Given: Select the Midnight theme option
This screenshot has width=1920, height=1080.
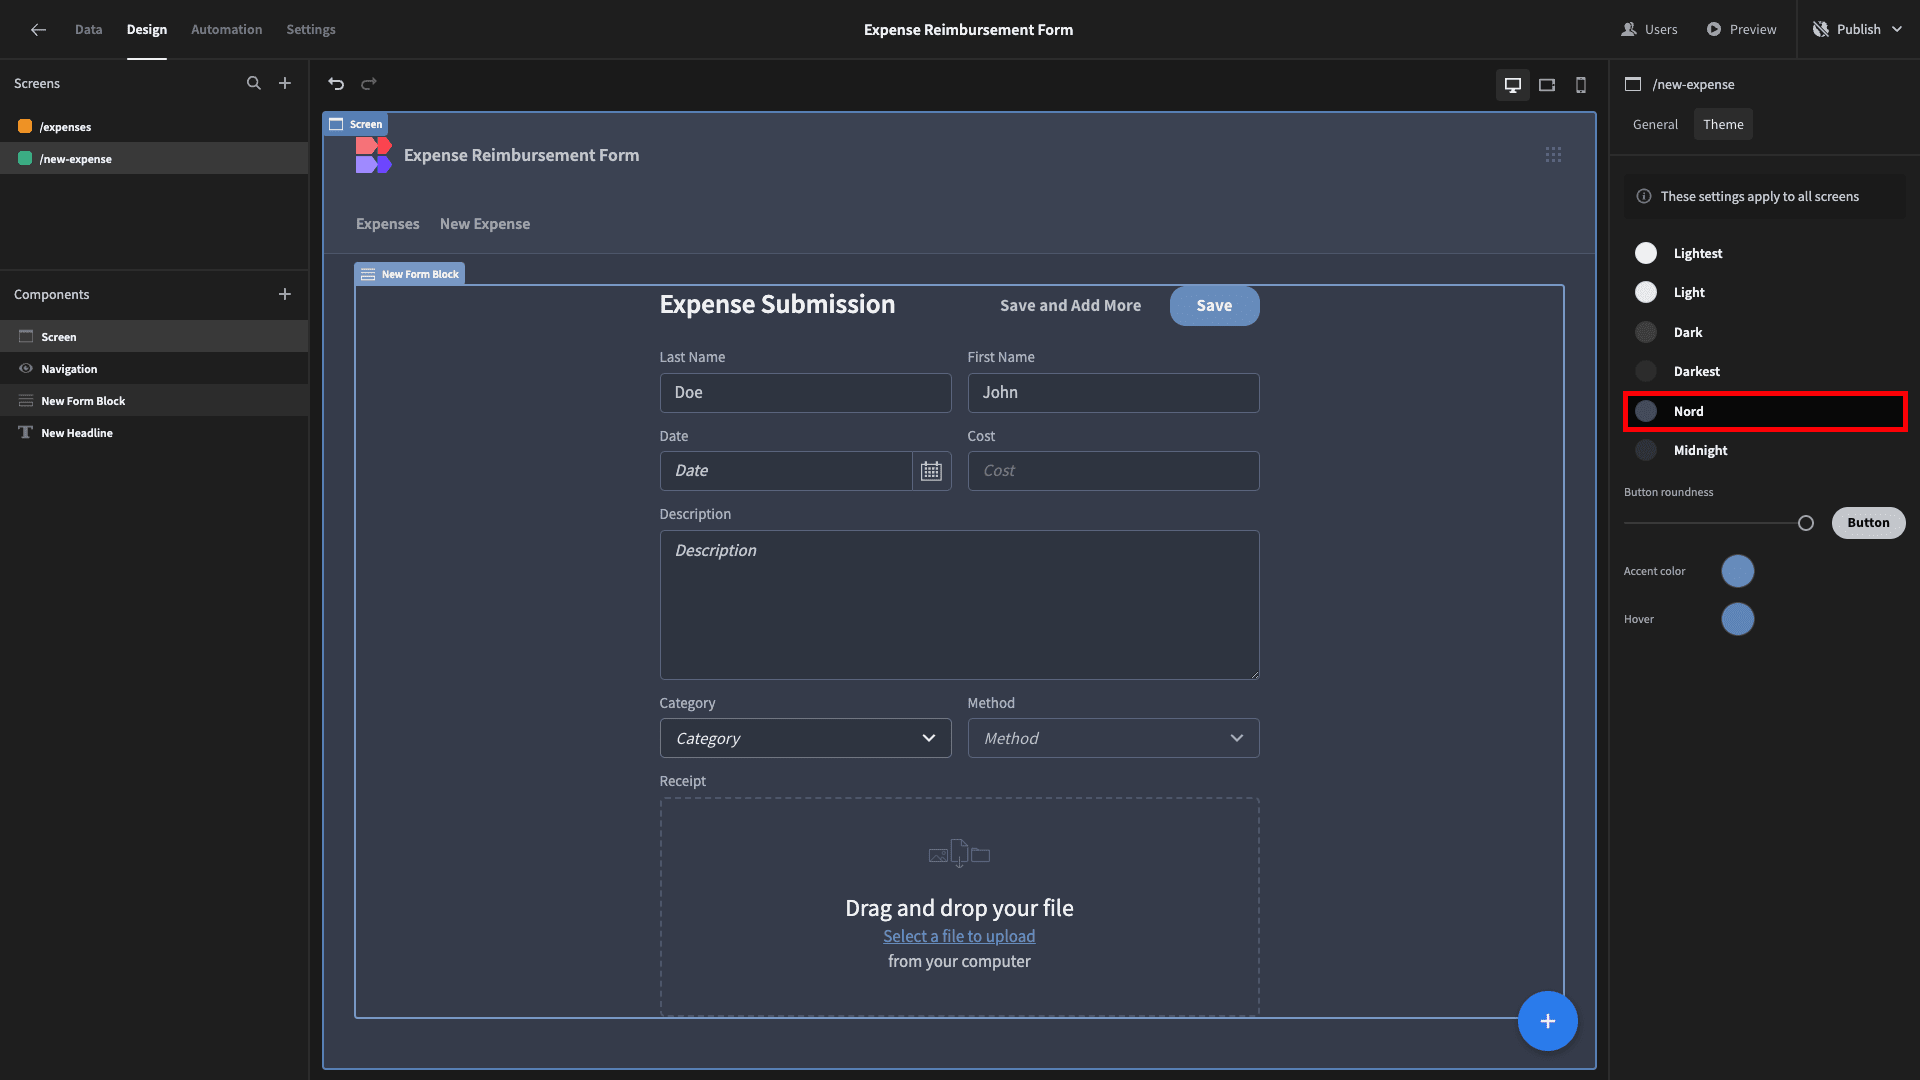Looking at the screenshot, I should tap(1765, 450).
